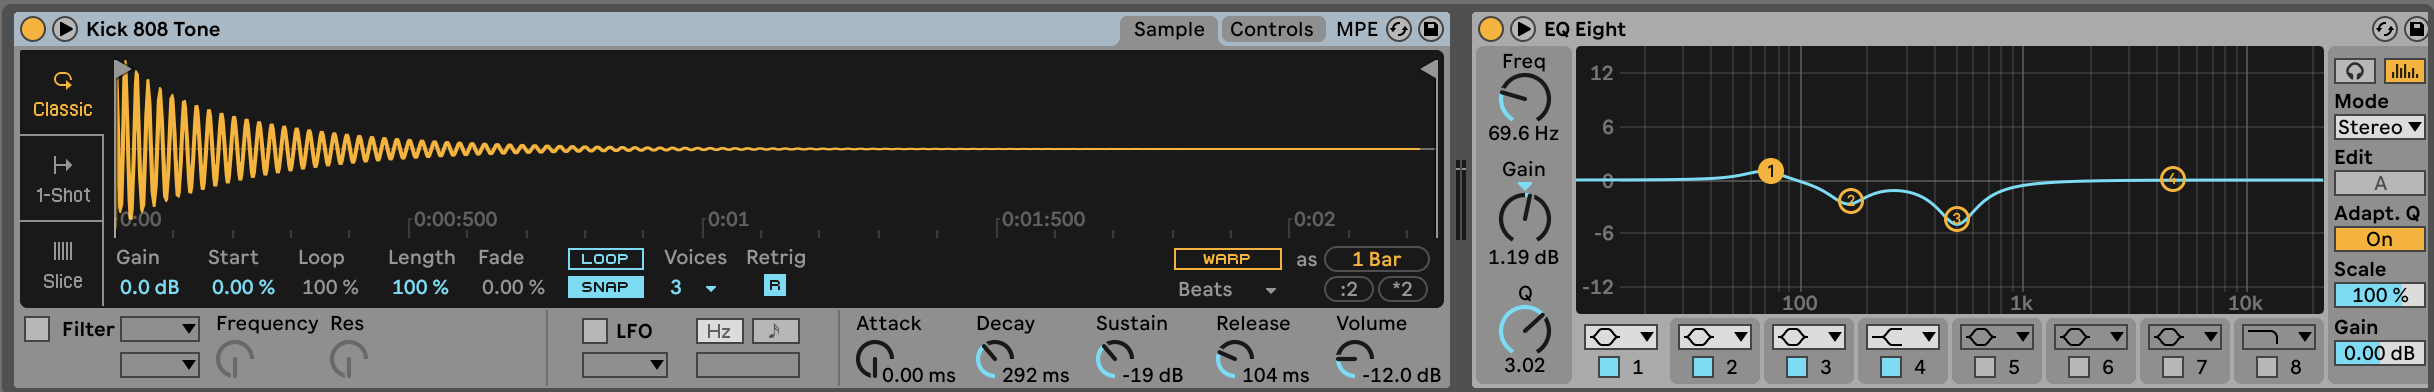Click the EQ headphone audition mode icon

click(x=2355, y=71)
